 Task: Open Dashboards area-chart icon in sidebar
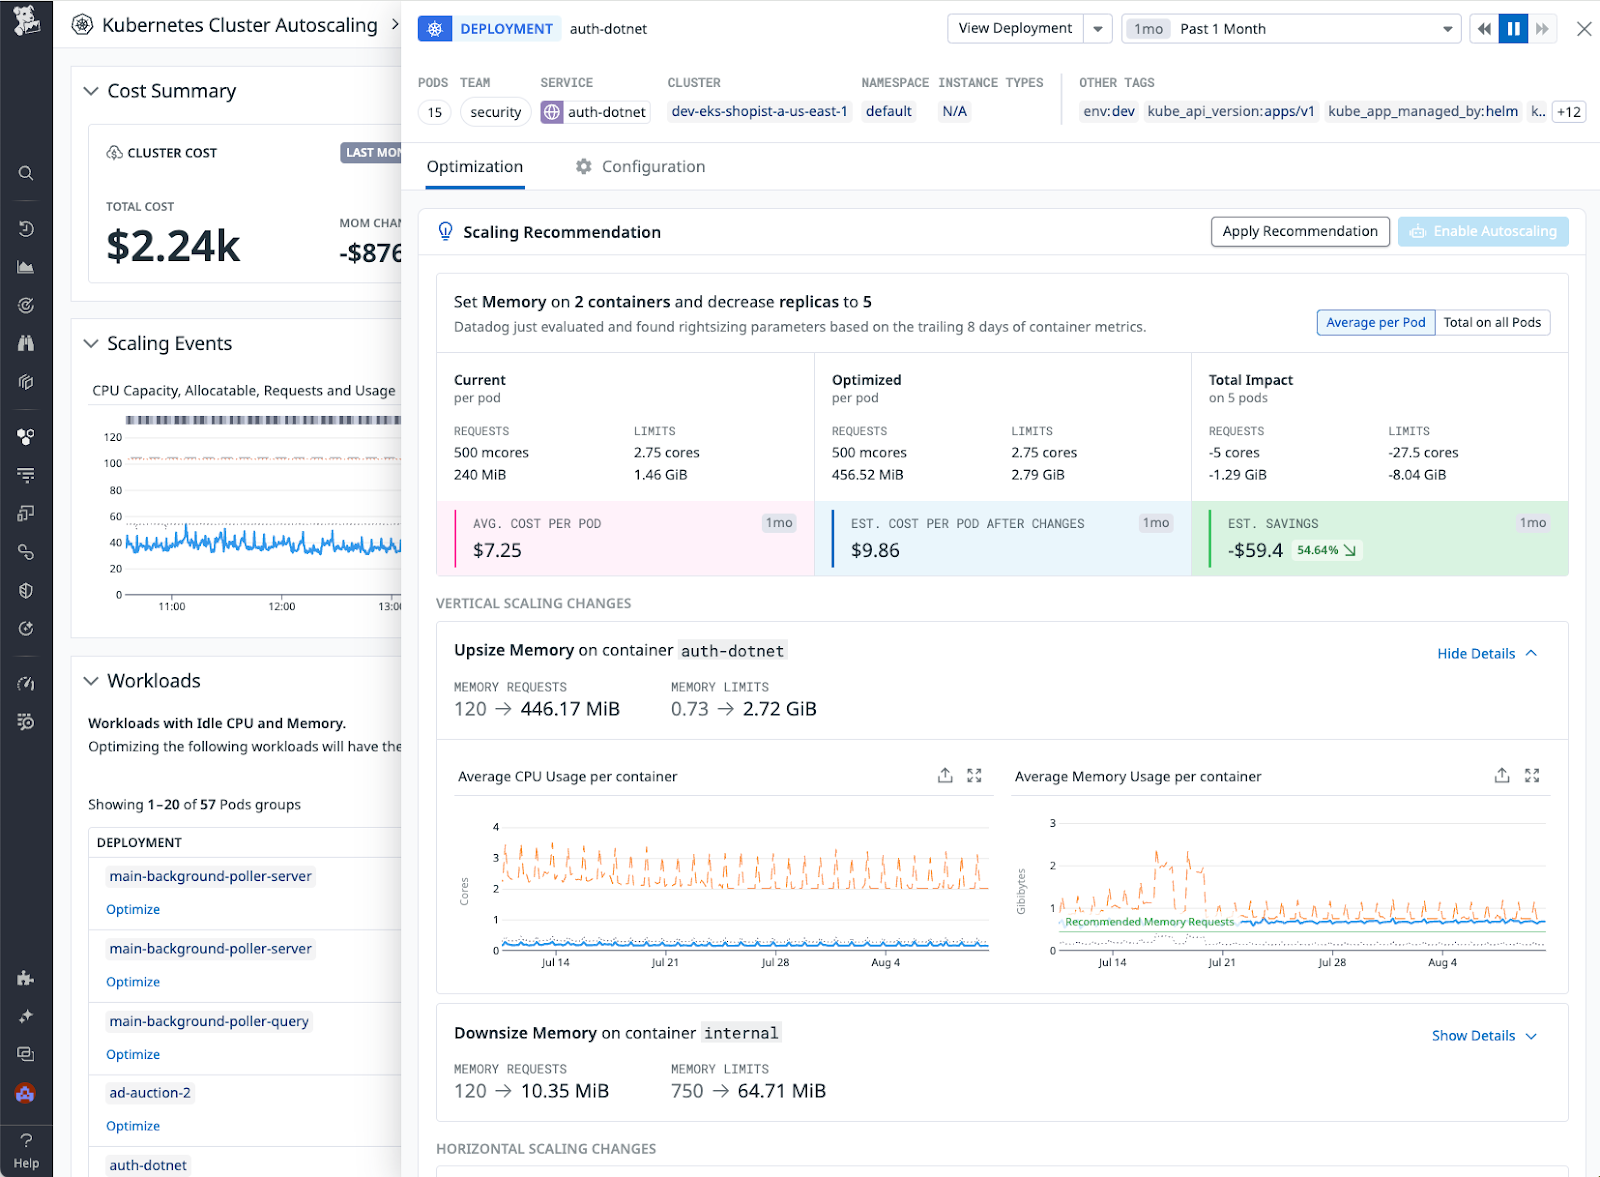26,267
